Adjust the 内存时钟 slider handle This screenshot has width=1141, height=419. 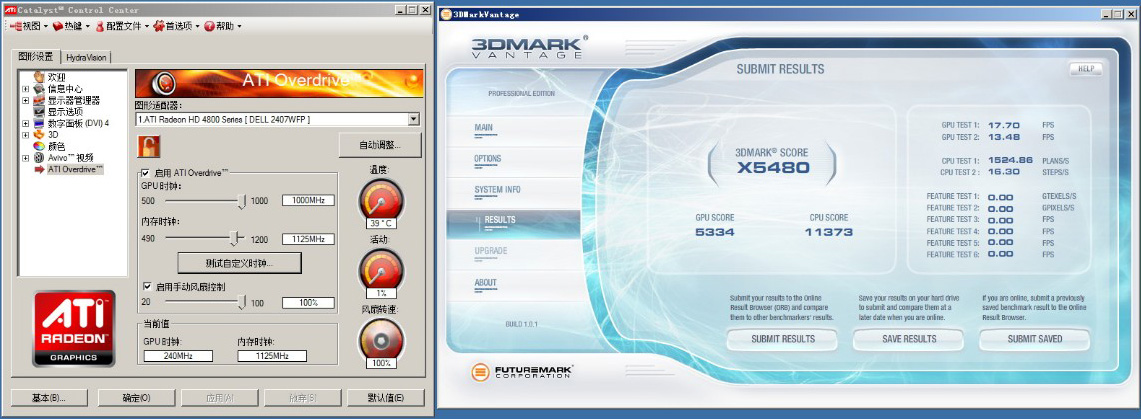(234, 238)
